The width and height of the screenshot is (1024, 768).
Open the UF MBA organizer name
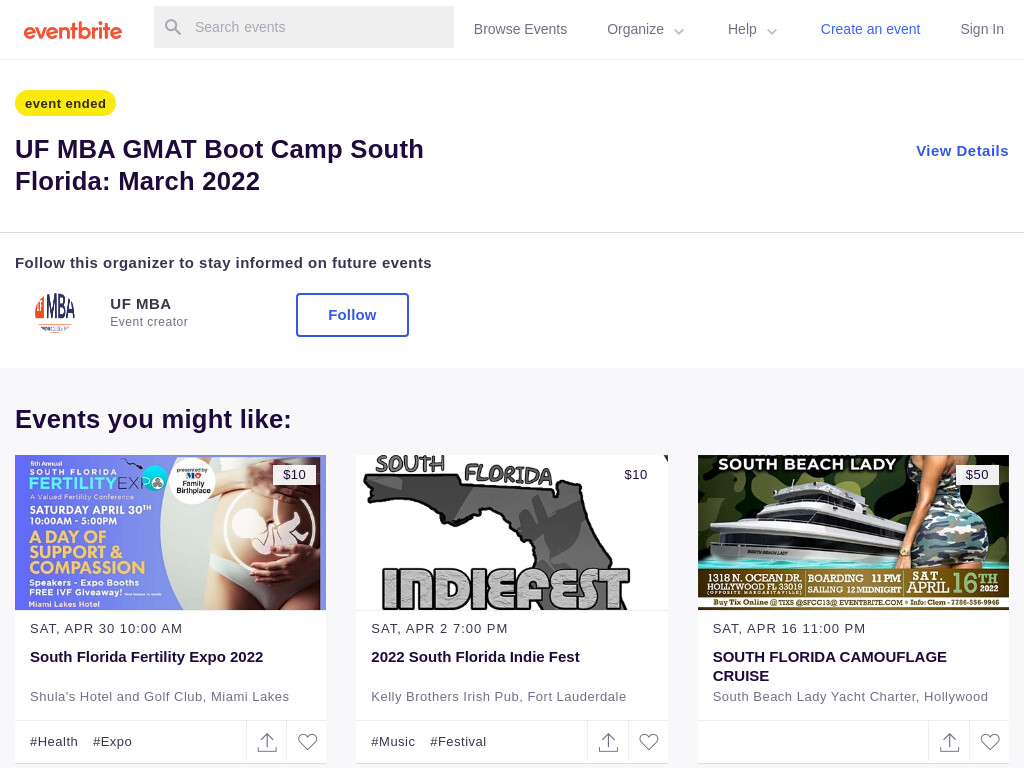point(140,304)
